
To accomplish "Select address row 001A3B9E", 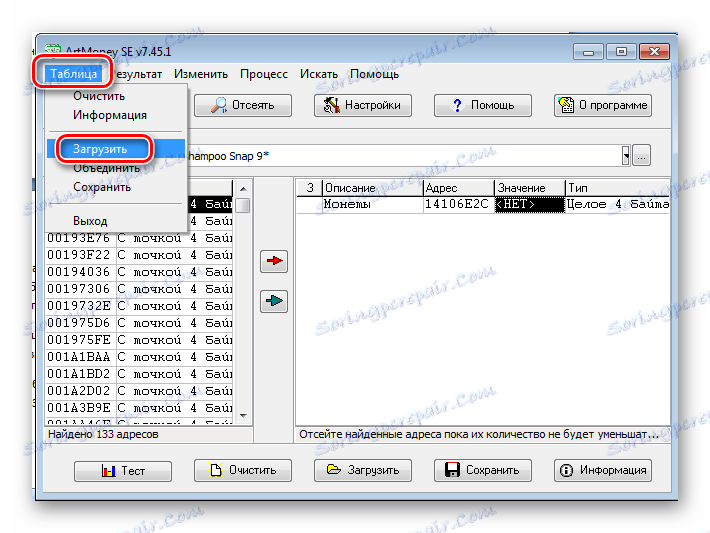I will pos(139,408).
